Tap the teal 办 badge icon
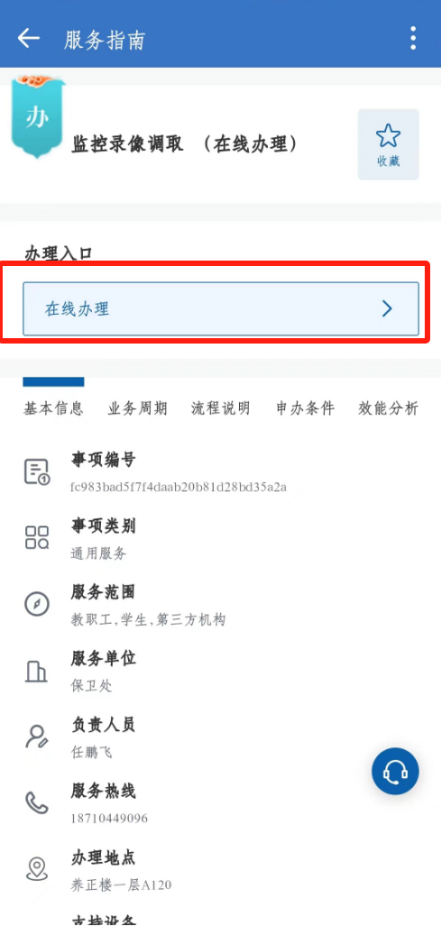 (37, 117)
